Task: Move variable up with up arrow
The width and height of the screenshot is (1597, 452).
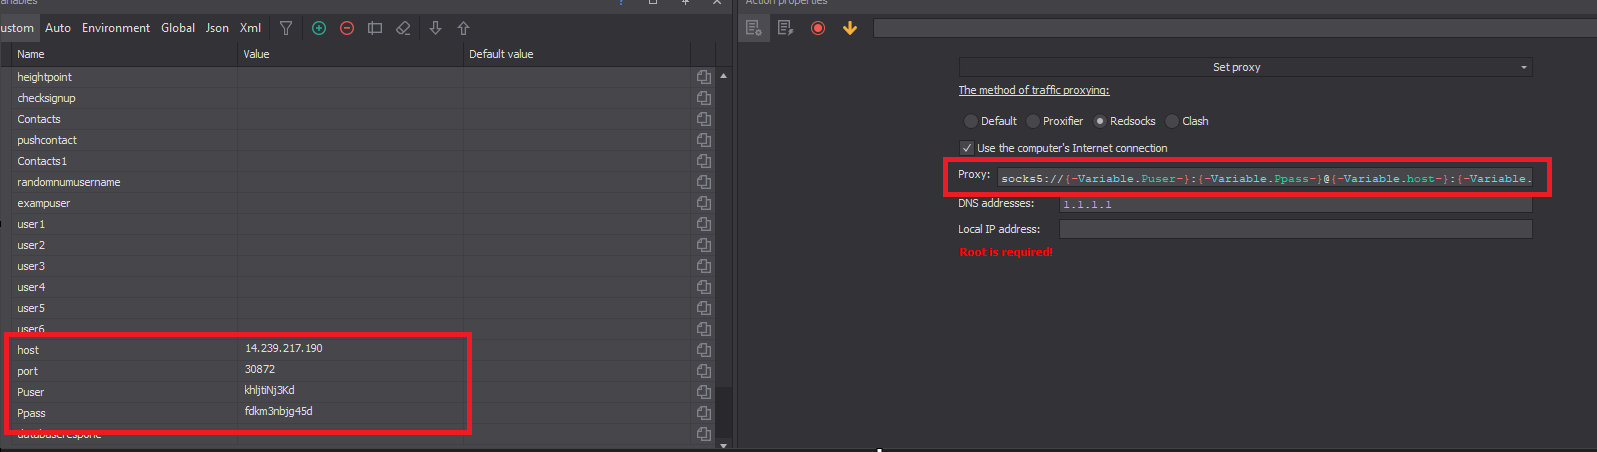Action: pyautogui.click(x=463, y=28)
